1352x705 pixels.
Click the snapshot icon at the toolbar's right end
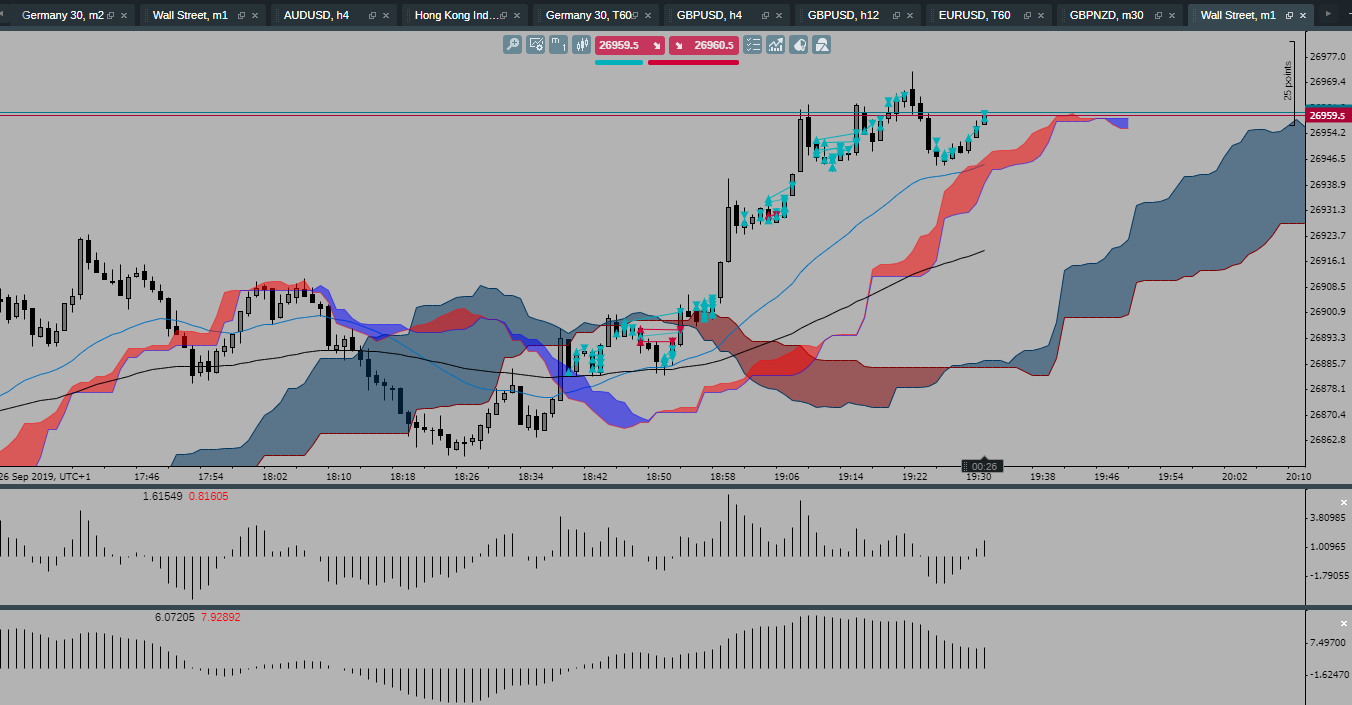821,45
